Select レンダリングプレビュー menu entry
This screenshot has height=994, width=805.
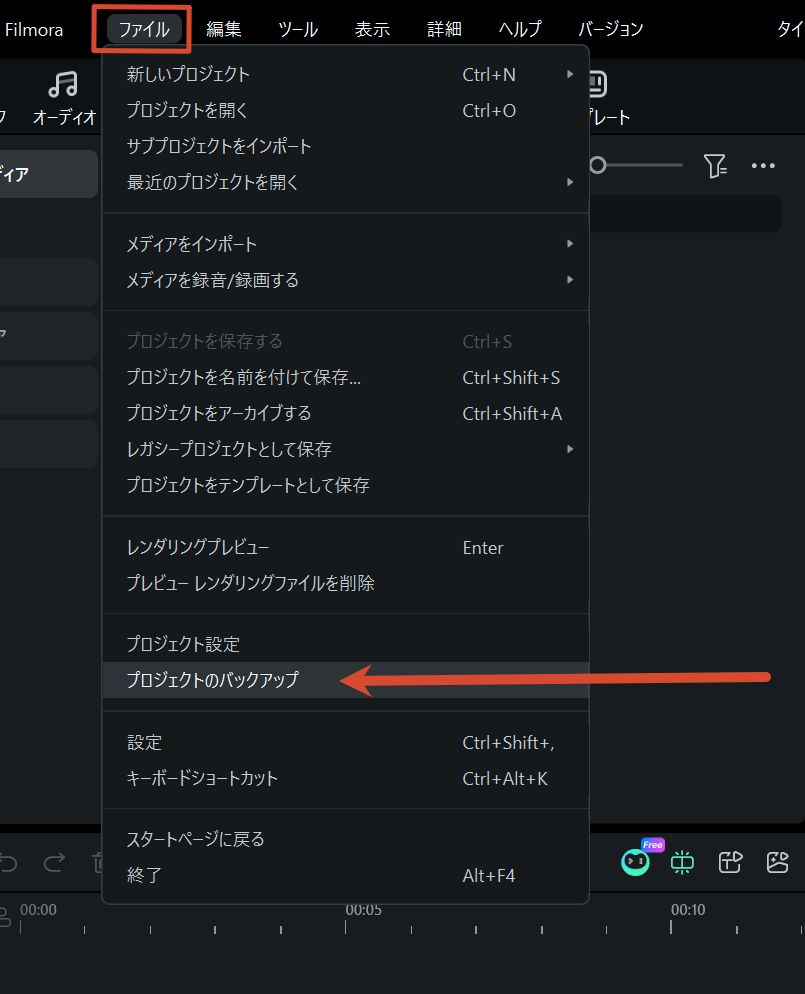(x=345, y=547)
